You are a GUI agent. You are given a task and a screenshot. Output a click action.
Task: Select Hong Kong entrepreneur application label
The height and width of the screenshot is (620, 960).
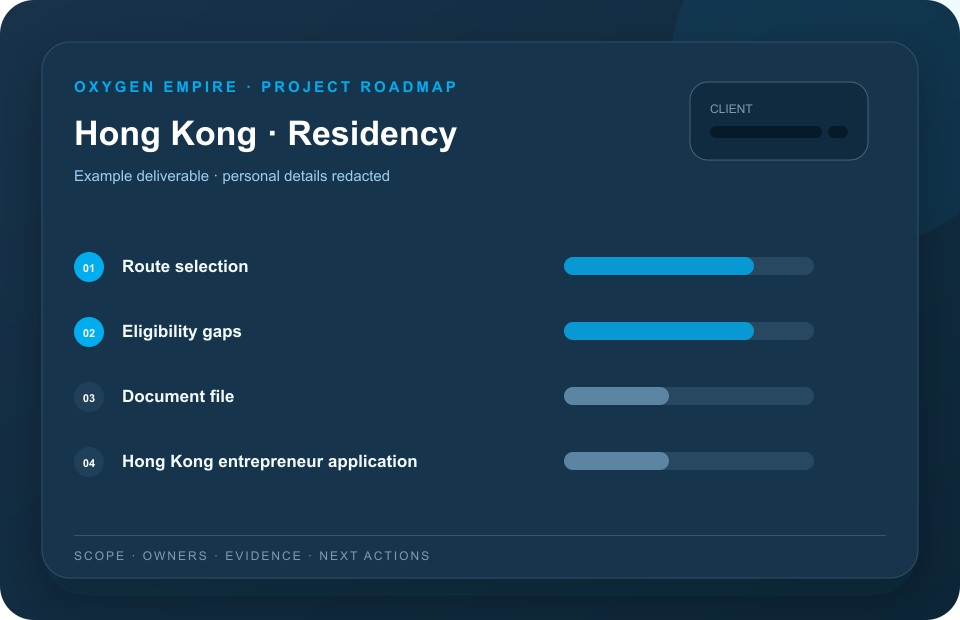pos(269,461)
